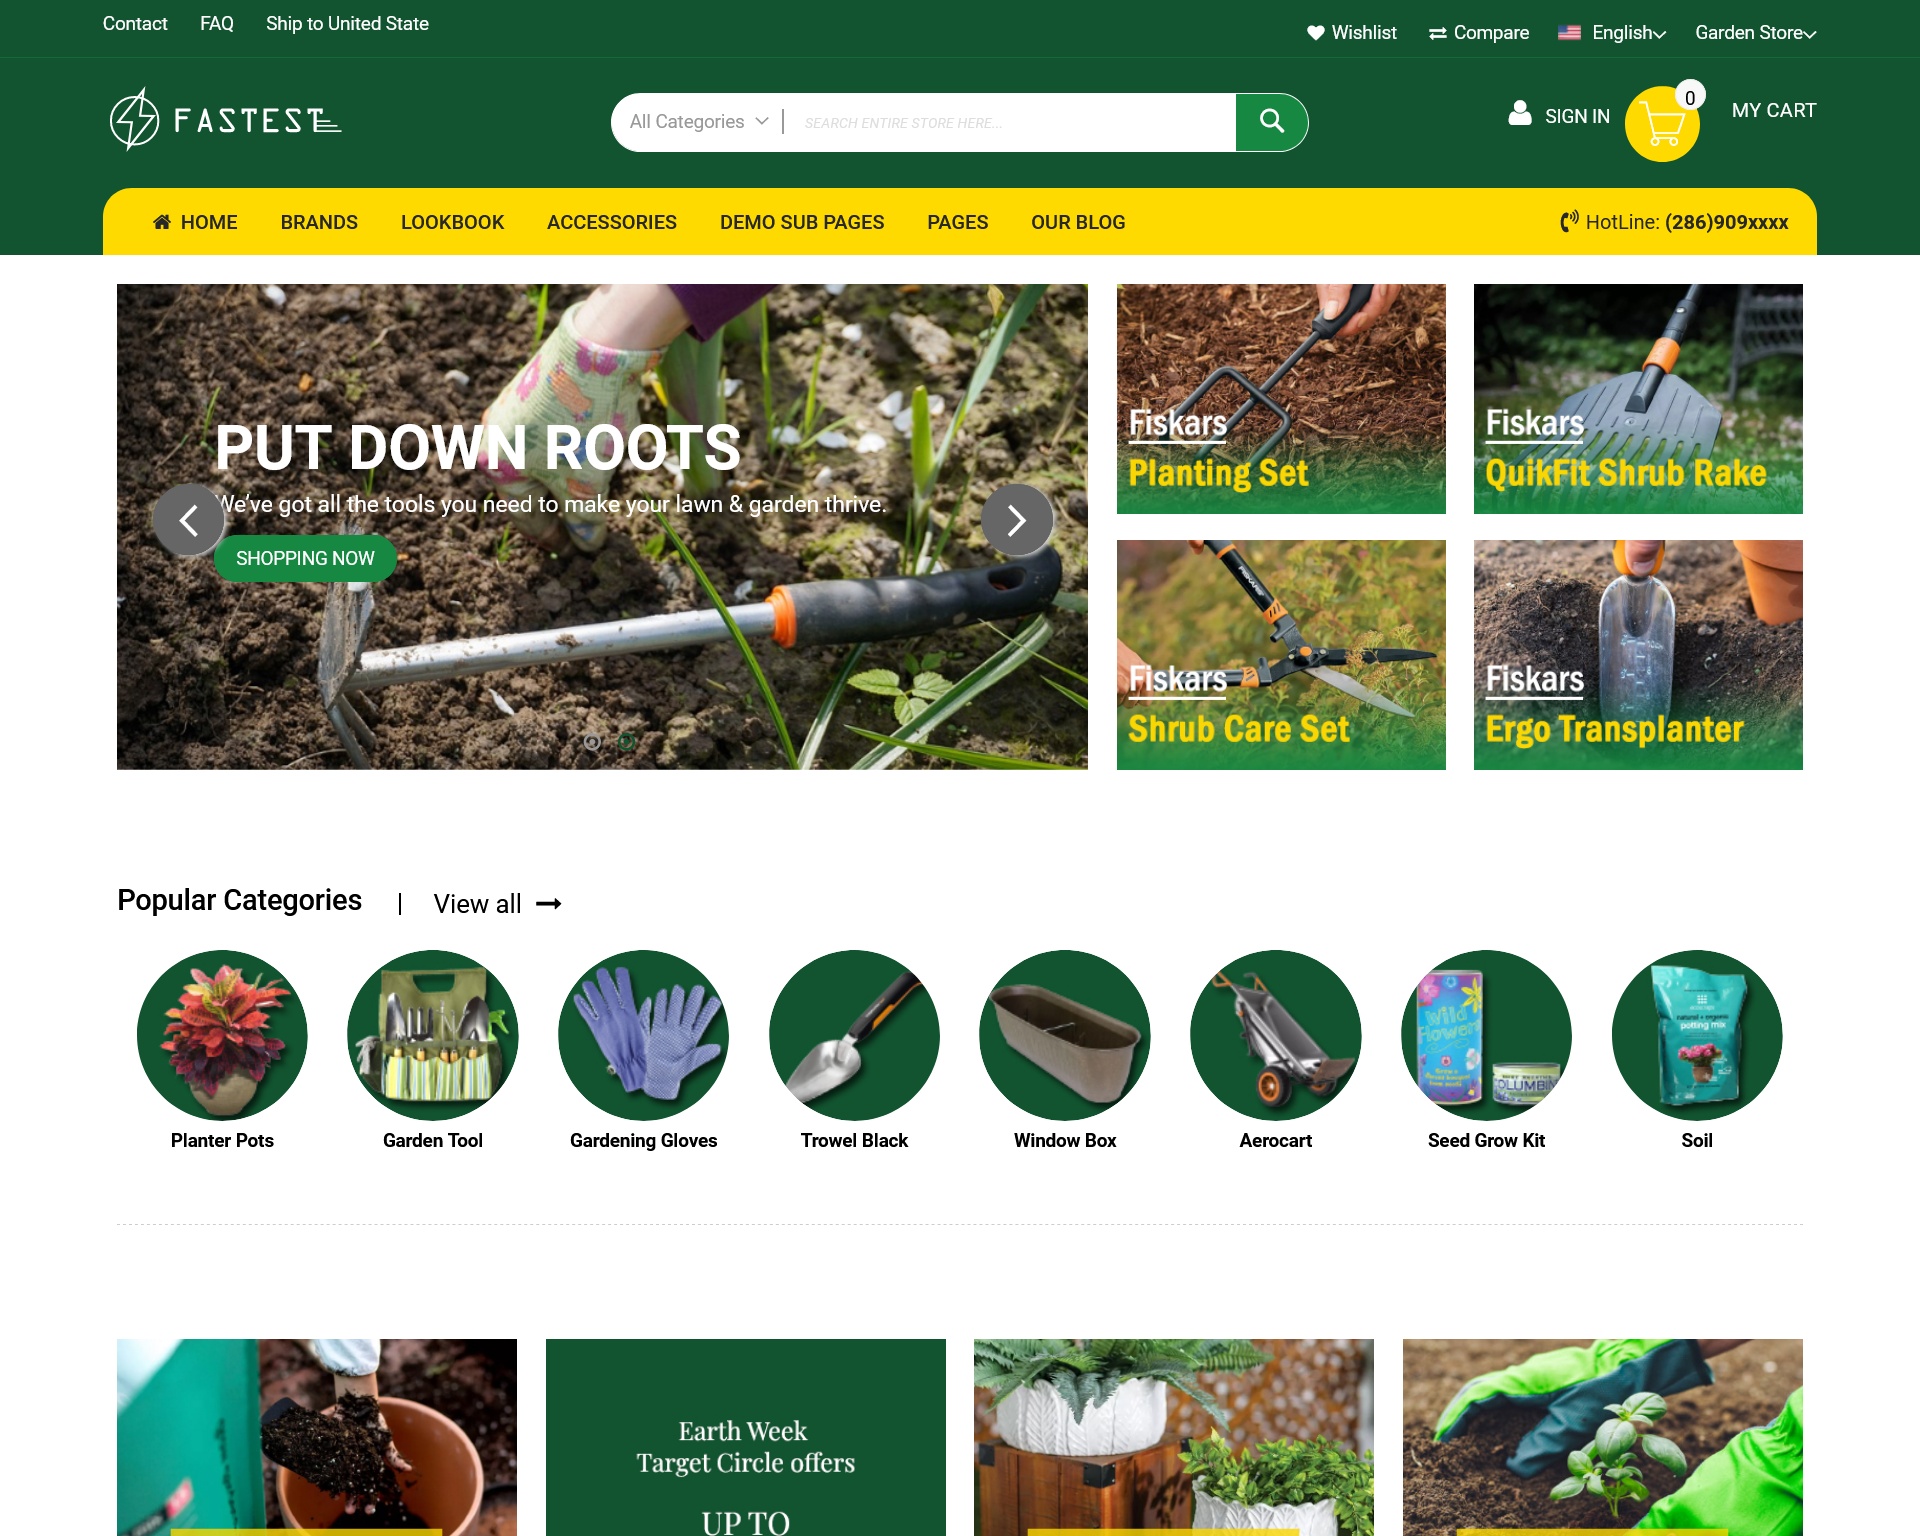Click the Gardening Gloves category thumbnail

tap(643, 1034)
